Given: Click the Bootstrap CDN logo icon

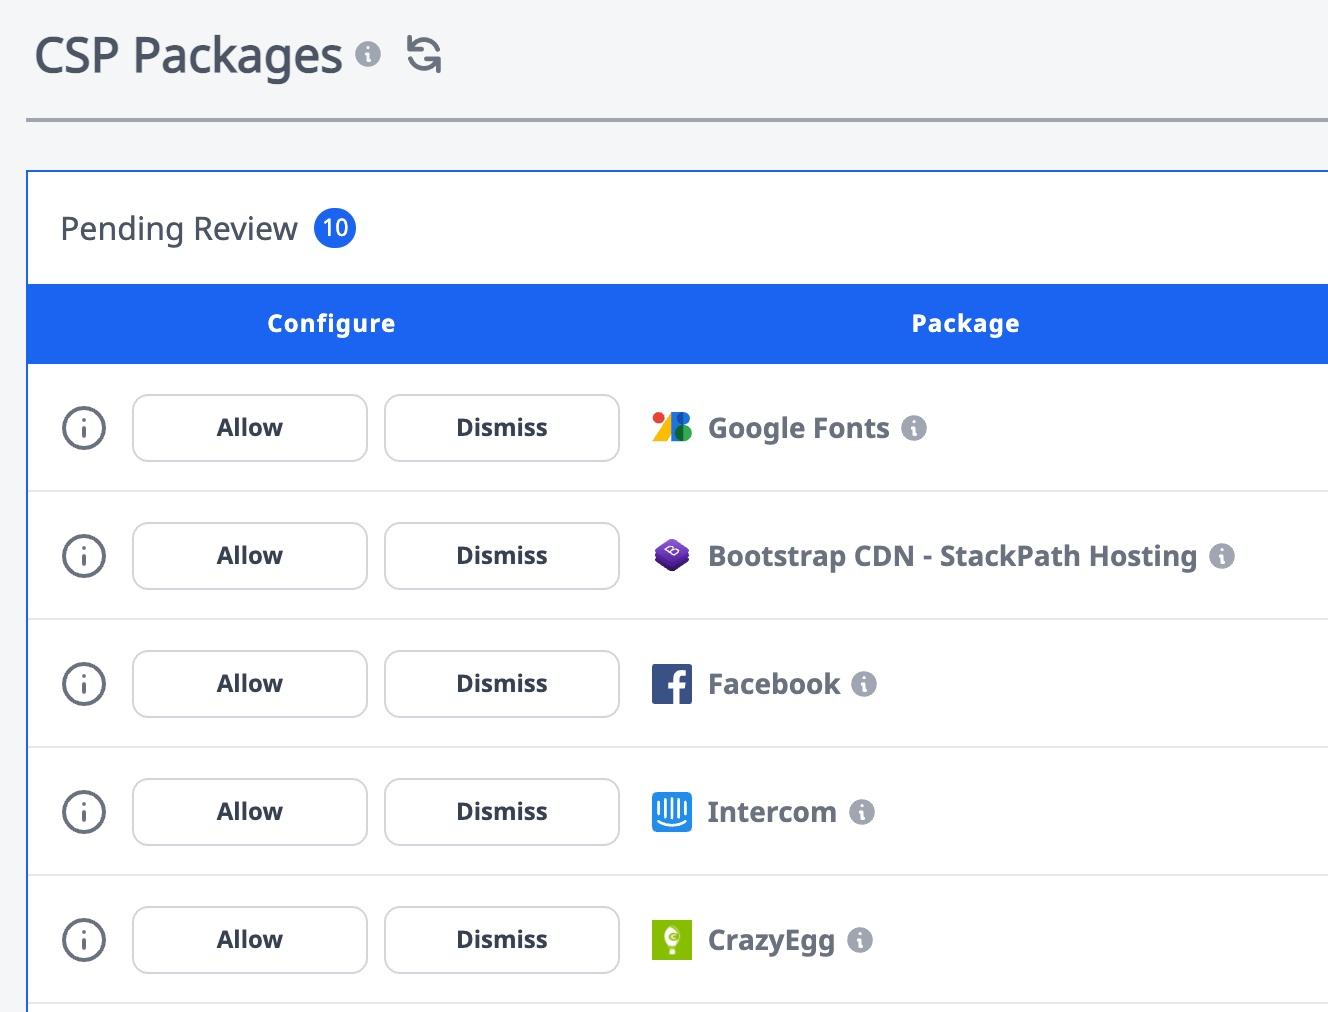Looking at the screenshot, I should [x=672, y=555].
